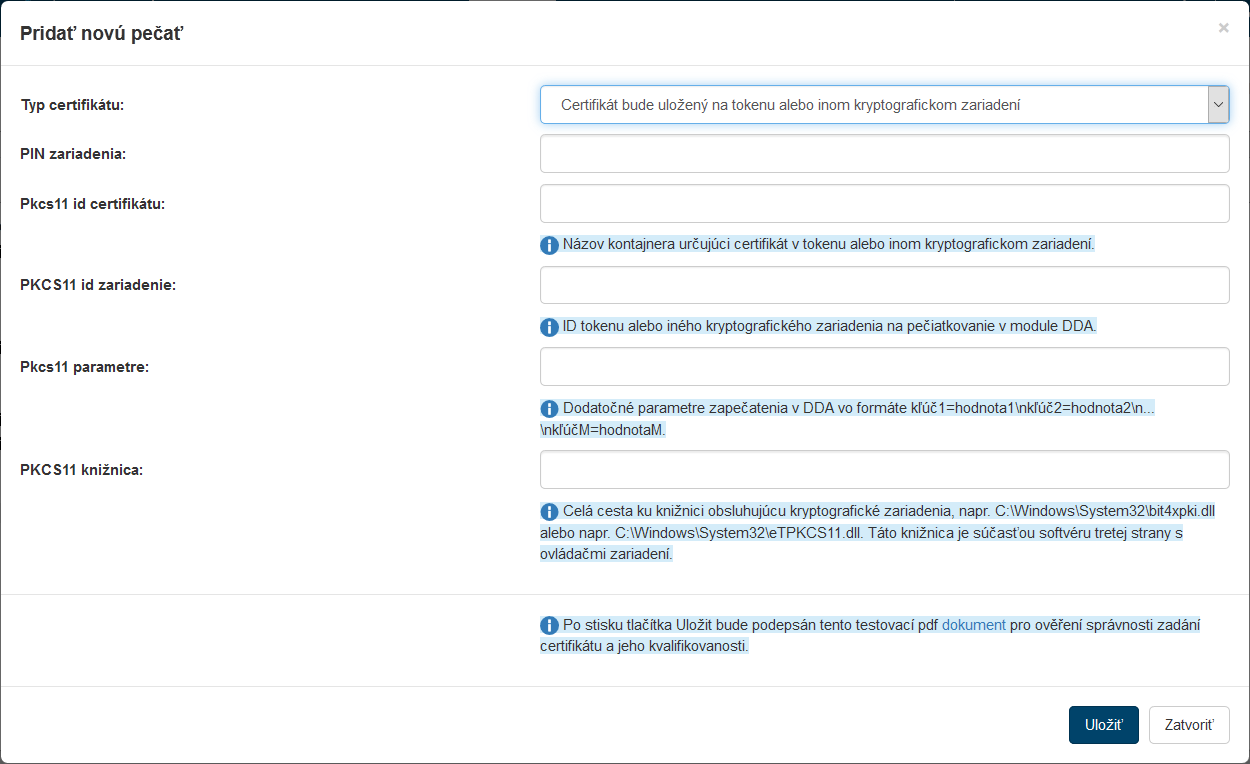Click info icon beside 'Po stisku tlačítka' note
Viewport: 1250px width, 764px height.
coord(549,626)
